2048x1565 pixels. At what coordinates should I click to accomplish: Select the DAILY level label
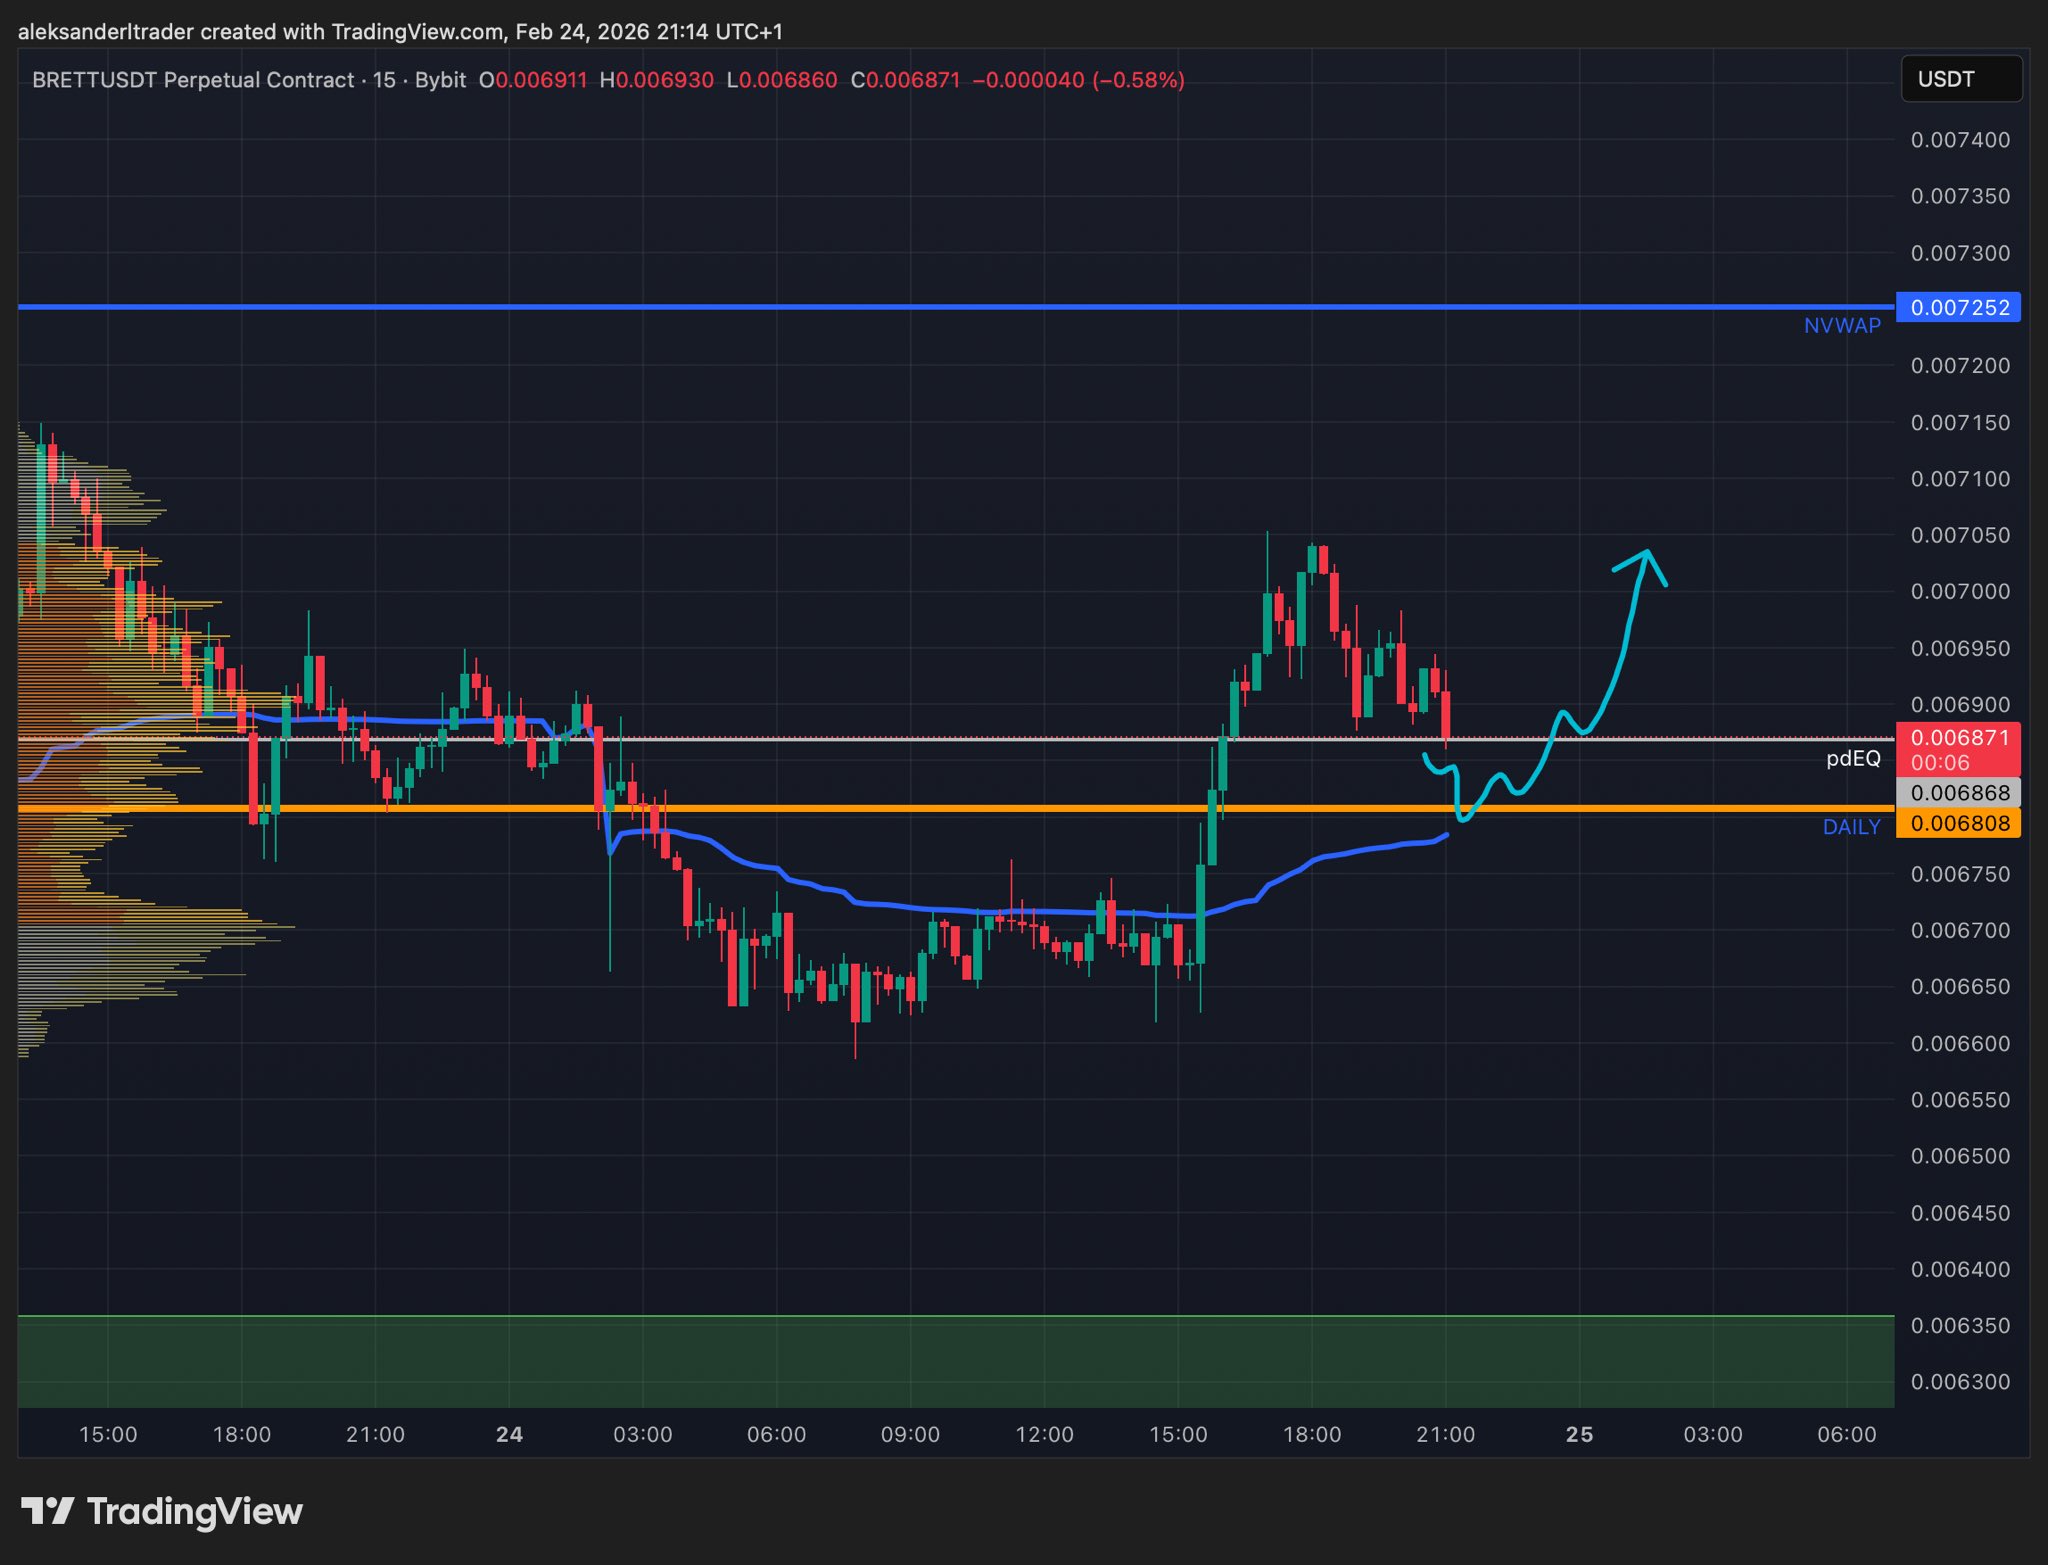coord(1851,827)
